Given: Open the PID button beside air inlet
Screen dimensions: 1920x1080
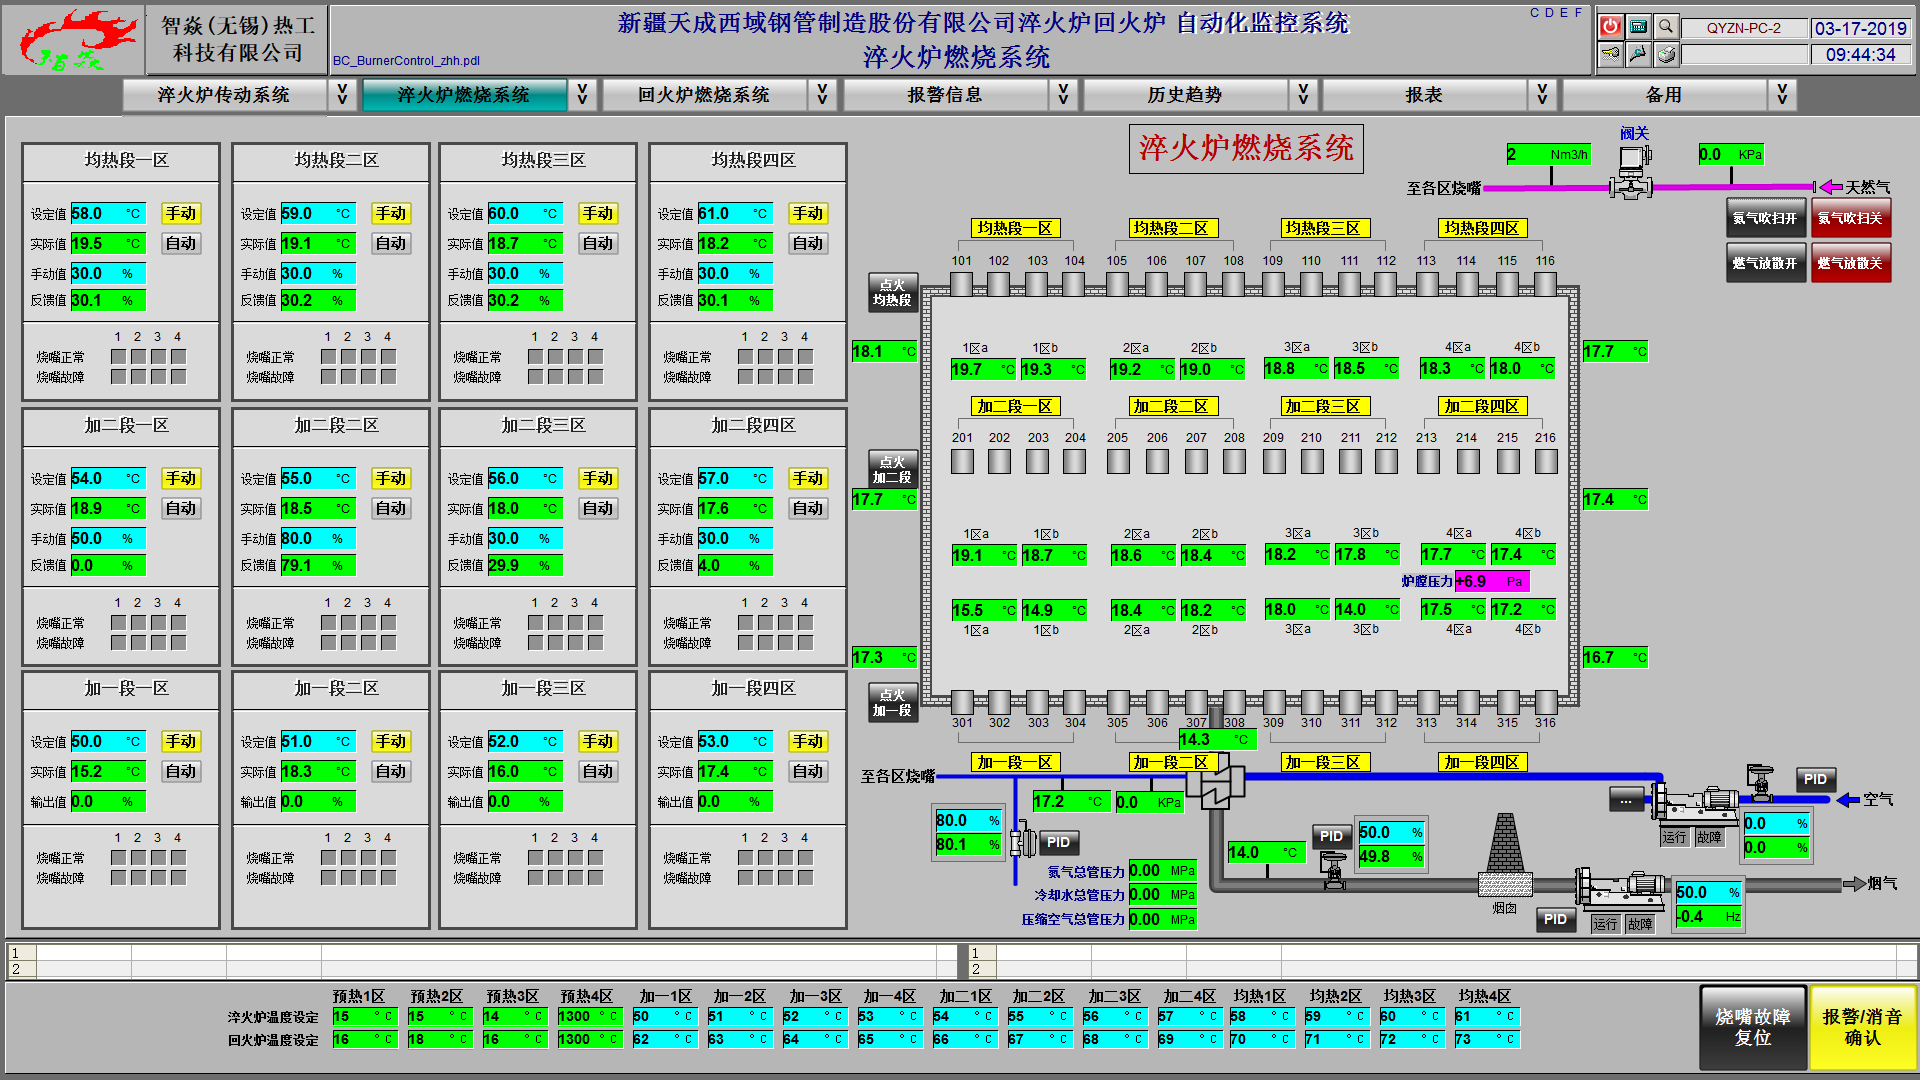Looking at the screenshot, I should click(x=1815, y=779).
